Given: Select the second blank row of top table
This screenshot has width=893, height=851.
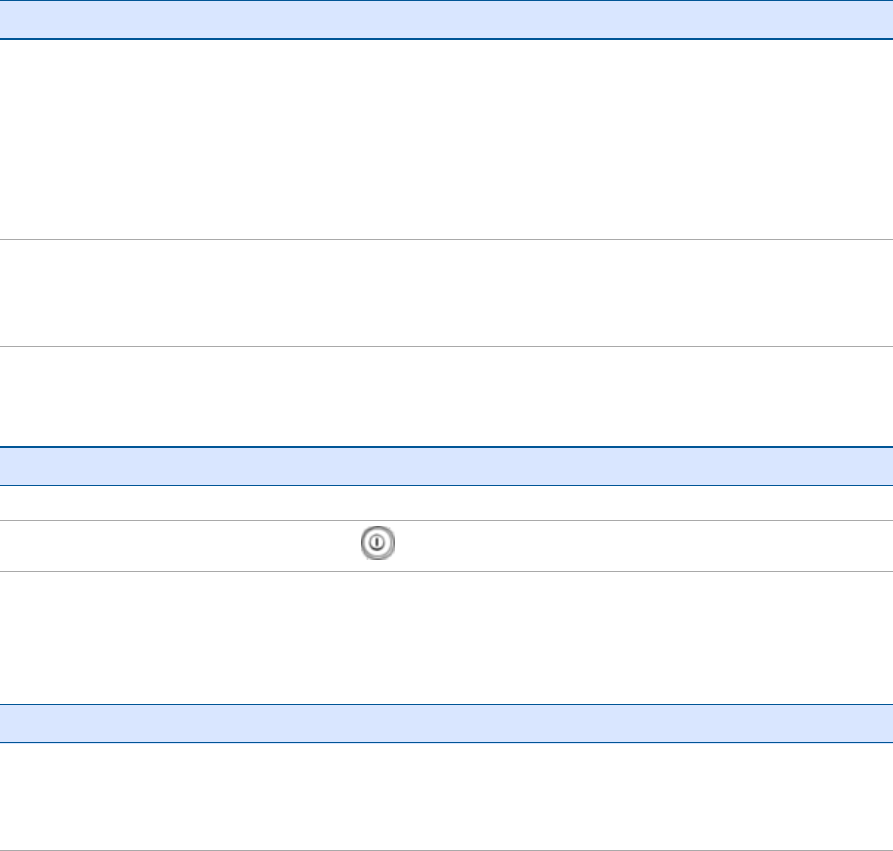Looking at the screenshot, I should 446,293.
